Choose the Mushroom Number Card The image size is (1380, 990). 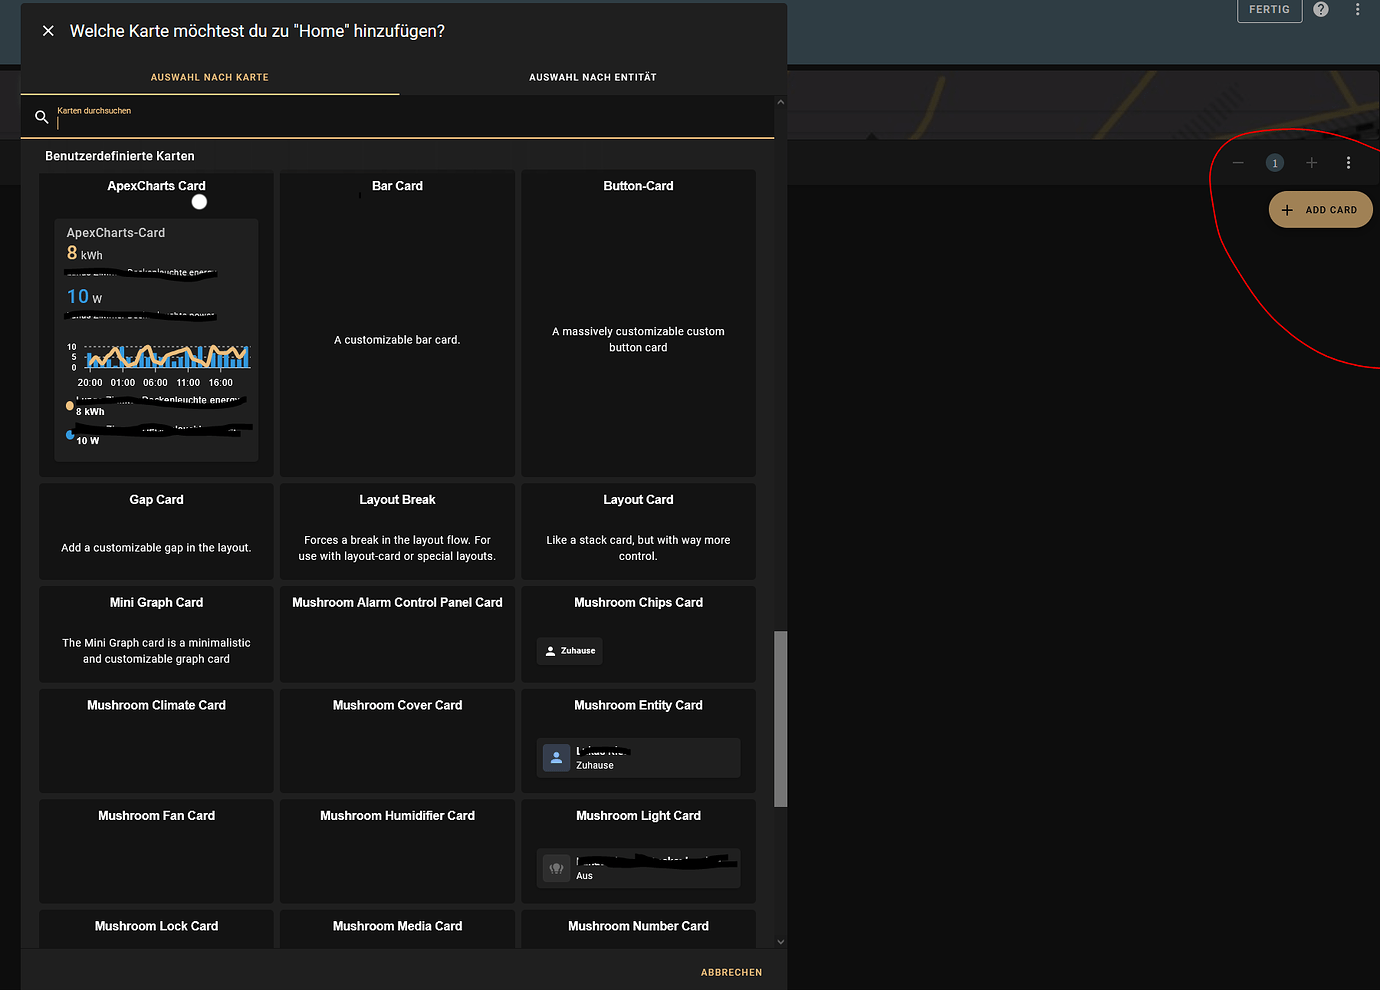pyautogui.click(x=638, y=929)
